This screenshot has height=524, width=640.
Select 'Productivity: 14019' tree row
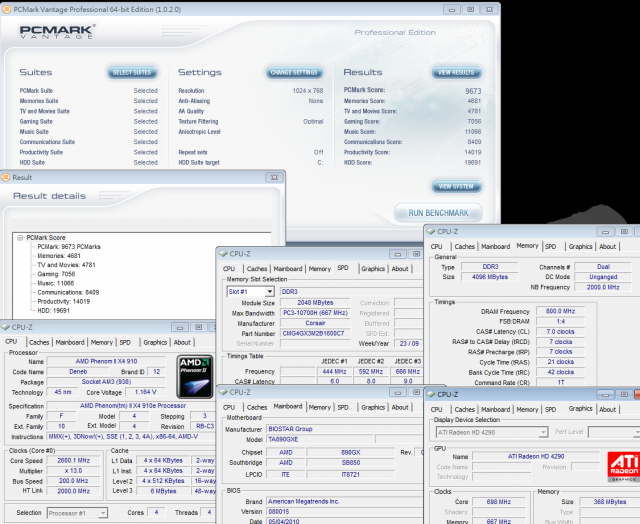(64, 301)
